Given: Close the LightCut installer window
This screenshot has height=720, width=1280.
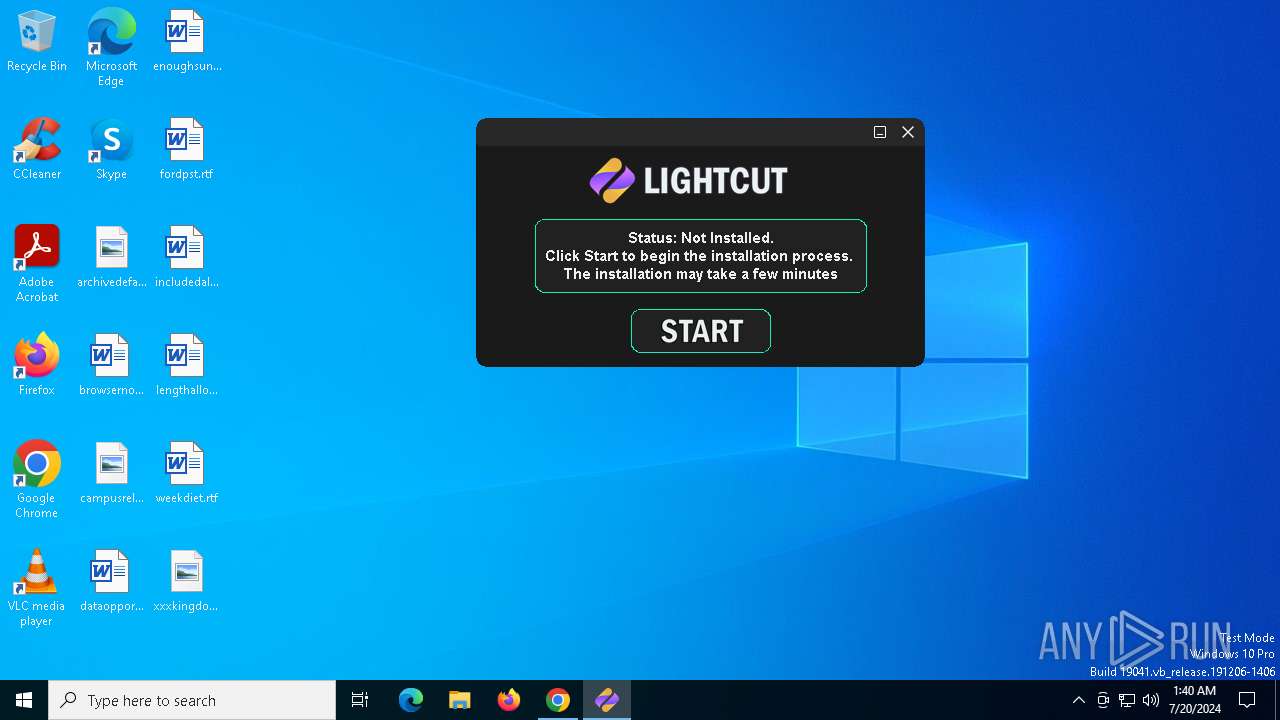Looking at the screenshot, I should (908, 132).
